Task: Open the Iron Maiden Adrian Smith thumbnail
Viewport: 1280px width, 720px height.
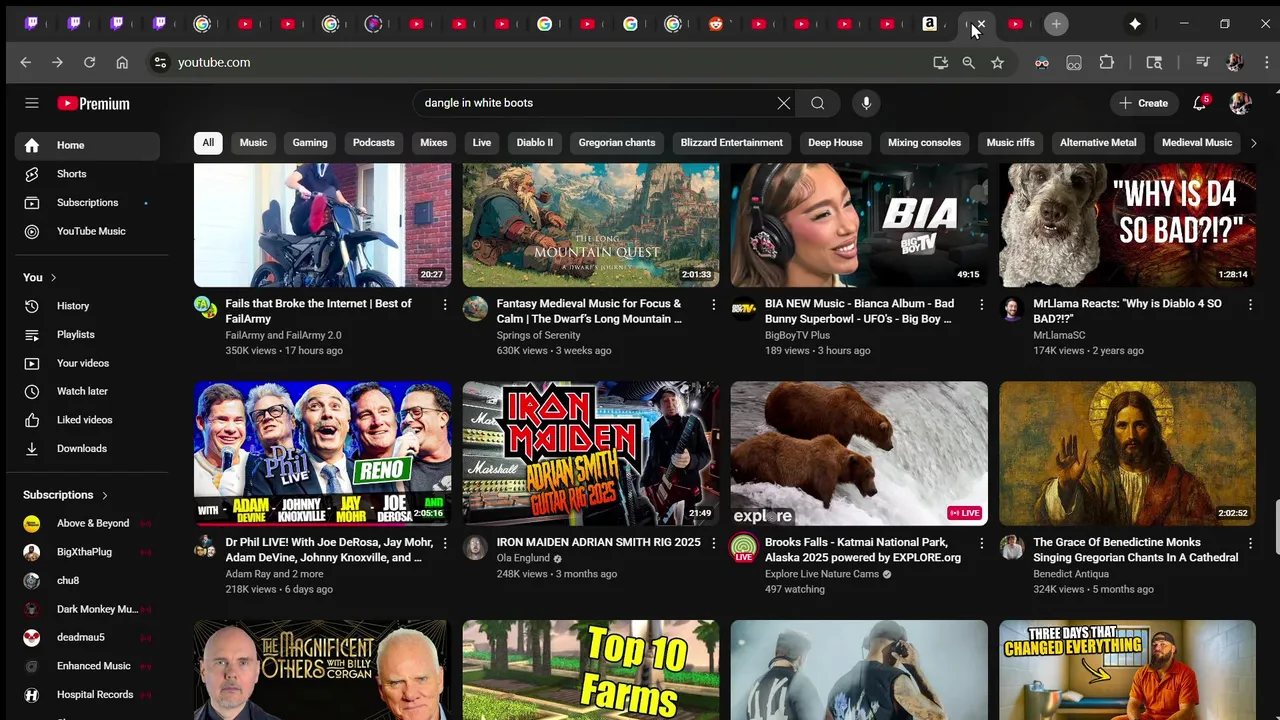Action: tap(591, 453)
